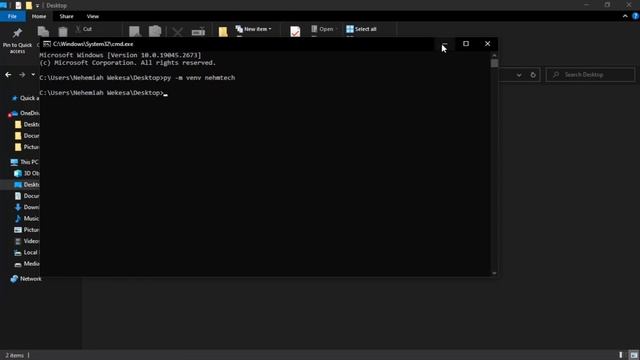Viewport: 640px width, 360px height.
Task: Click the Cut command in ribbon
Action: click(84, 29)
